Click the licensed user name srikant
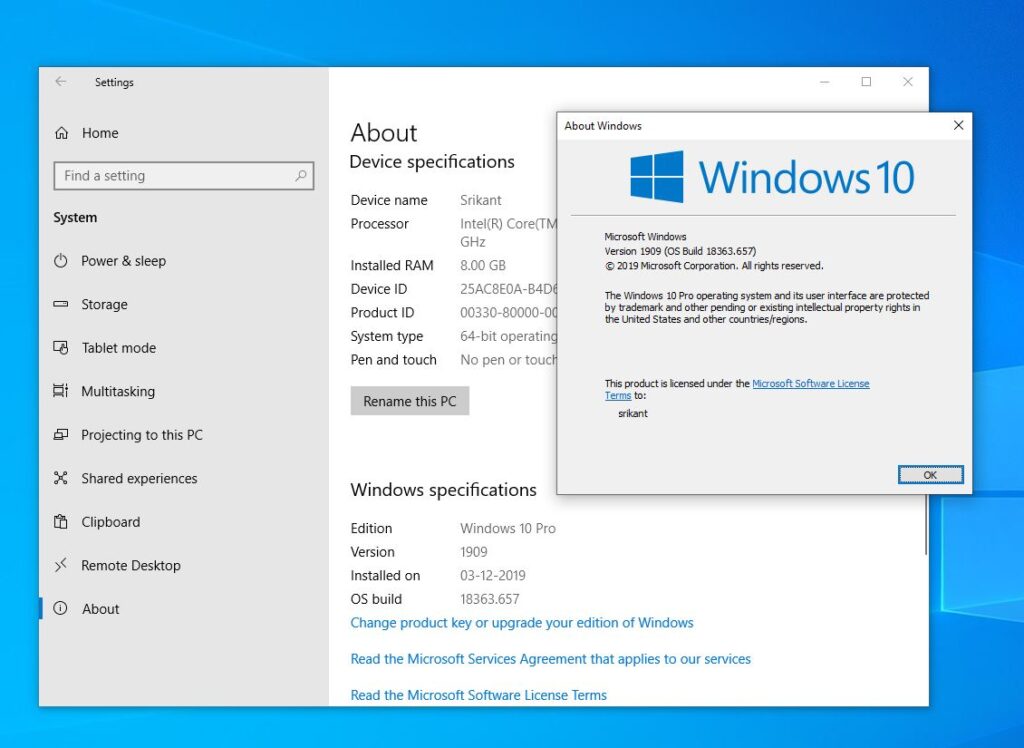Image resolution: width=1024 pixels, height=748 pixels. (x=633, y=414)
